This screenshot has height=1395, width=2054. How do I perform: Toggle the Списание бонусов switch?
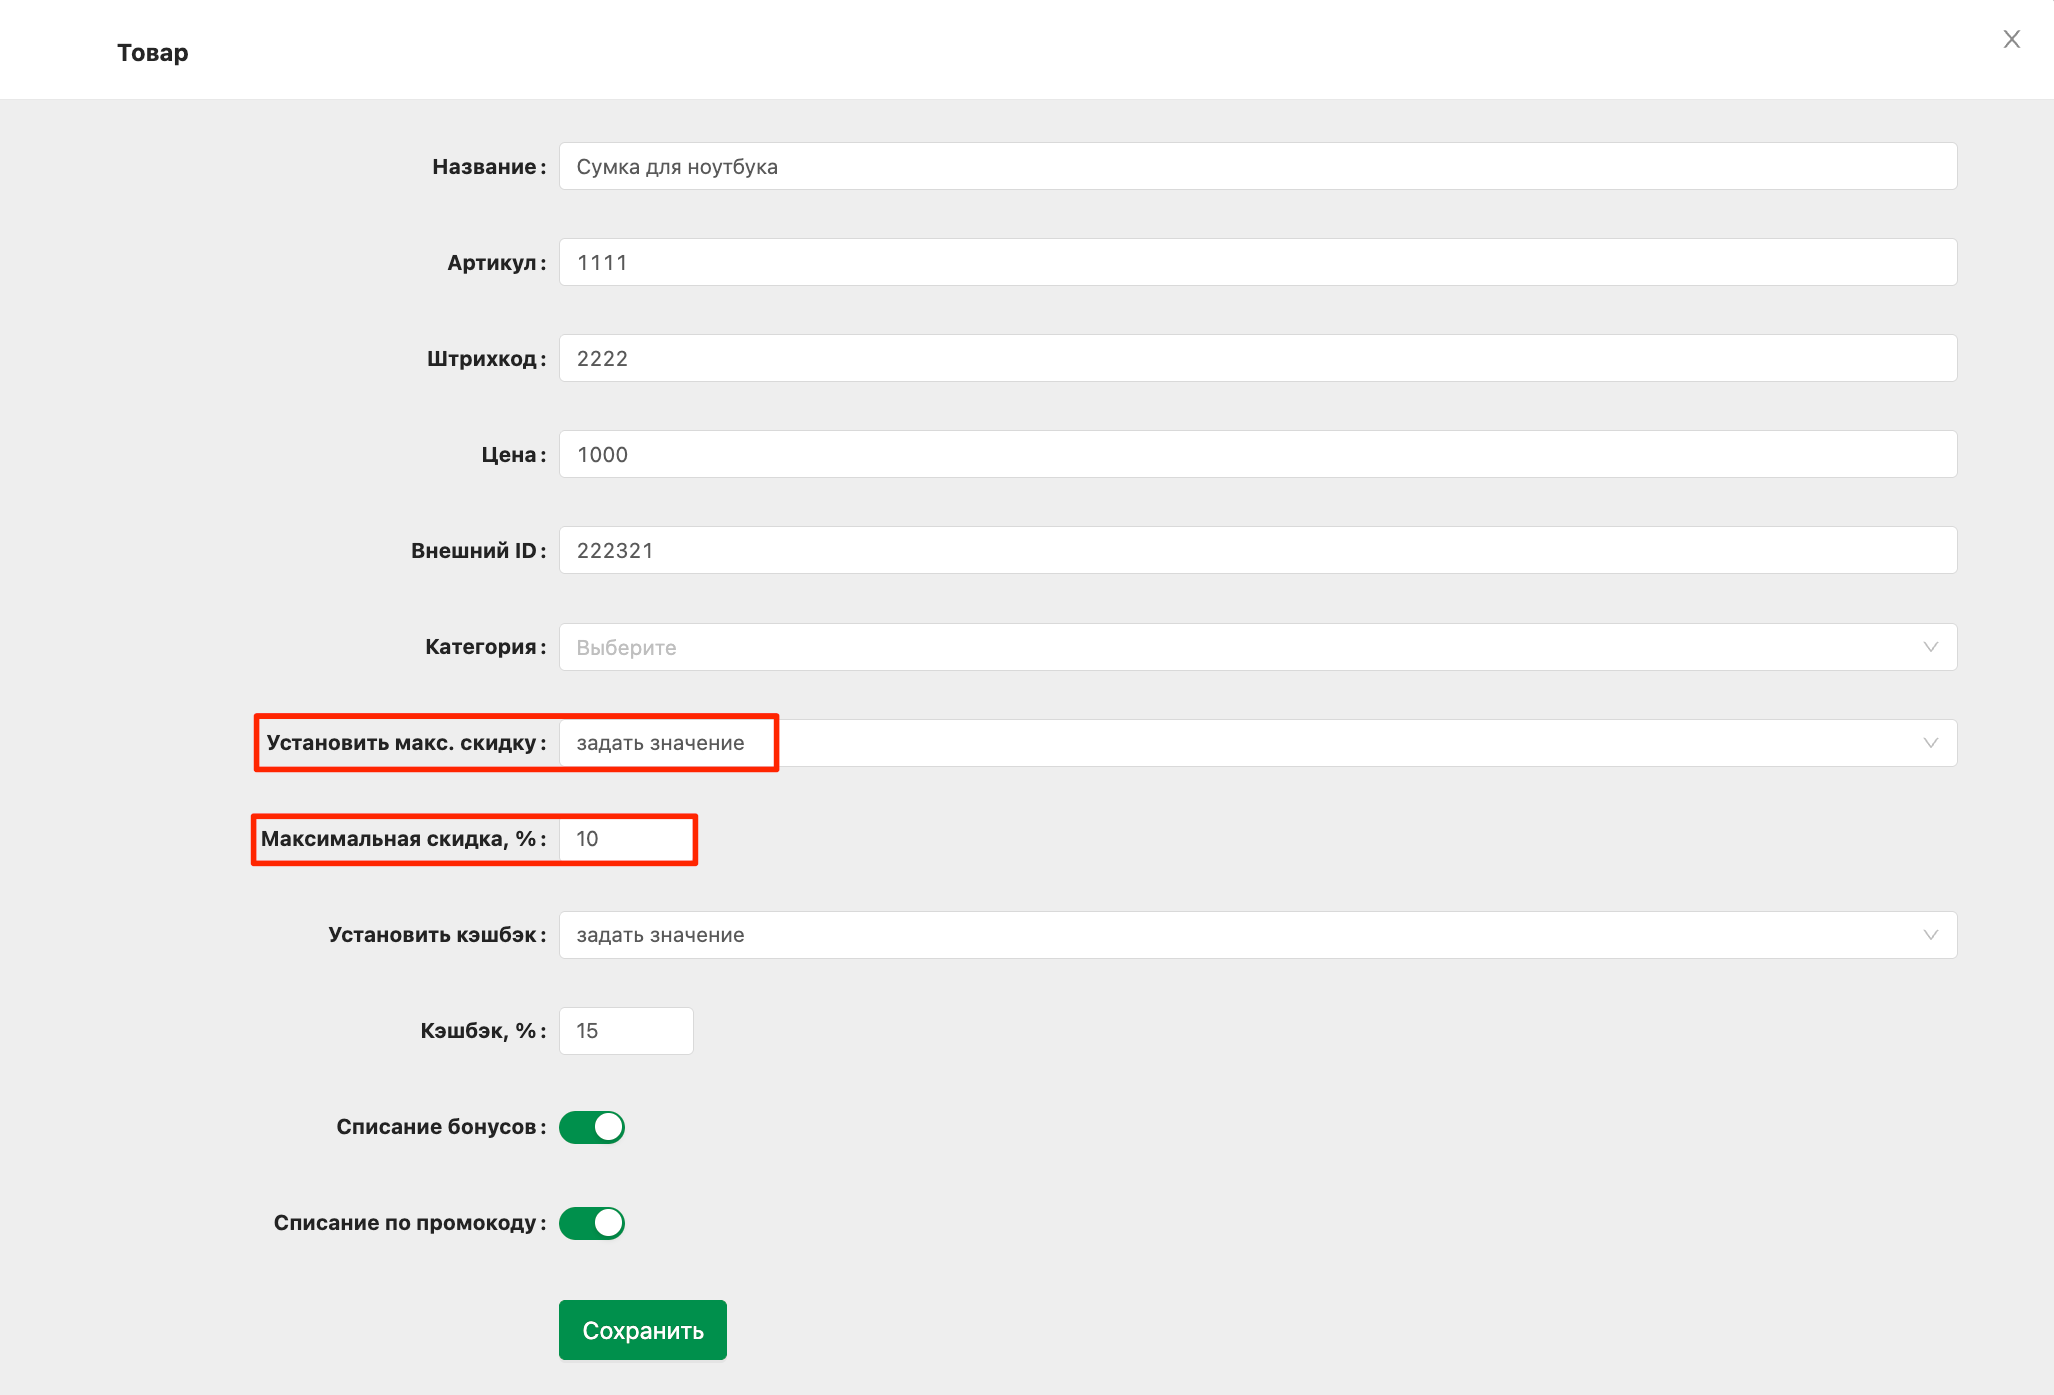click(x=592, y=1127)
